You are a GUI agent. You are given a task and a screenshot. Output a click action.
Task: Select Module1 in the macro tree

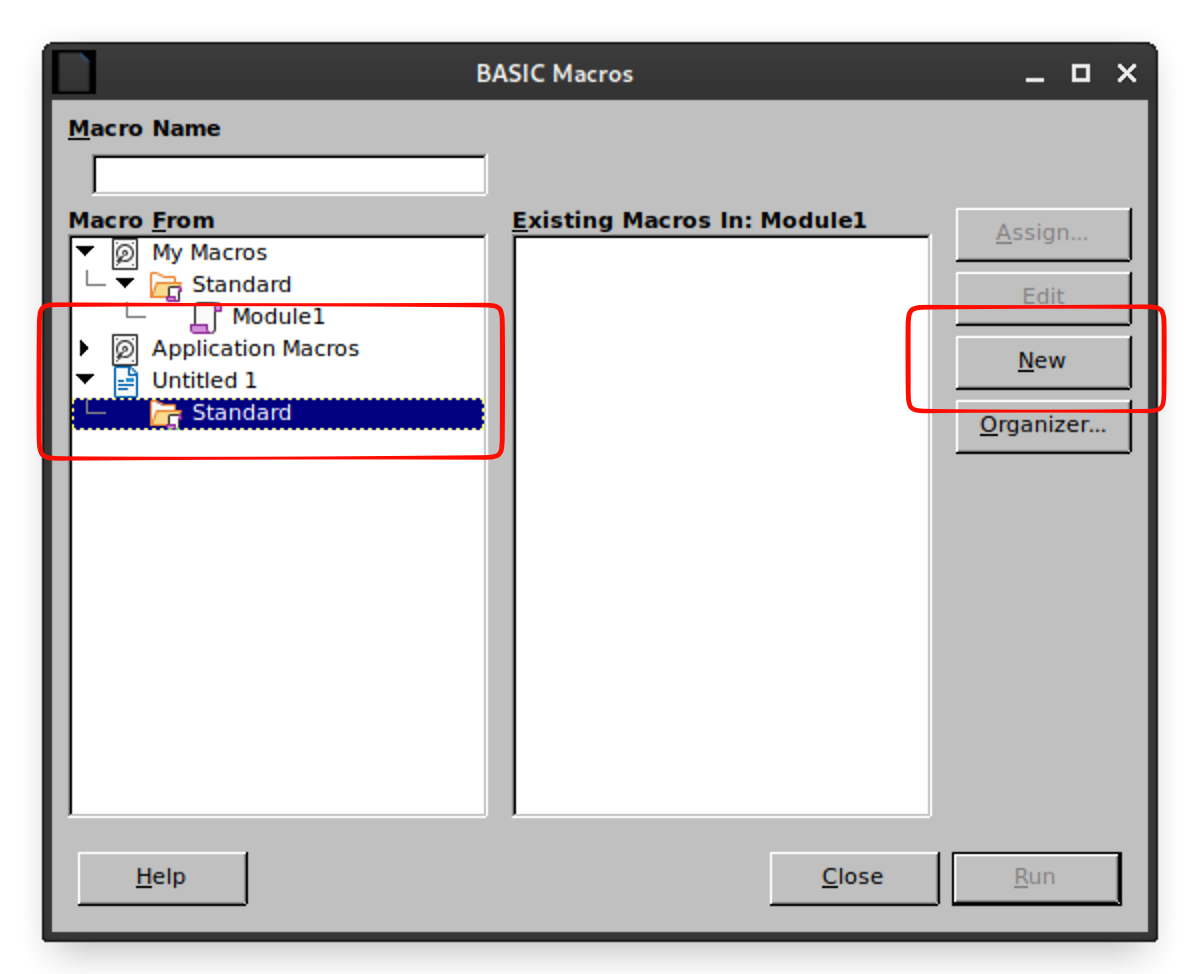(x=278, y=316)
